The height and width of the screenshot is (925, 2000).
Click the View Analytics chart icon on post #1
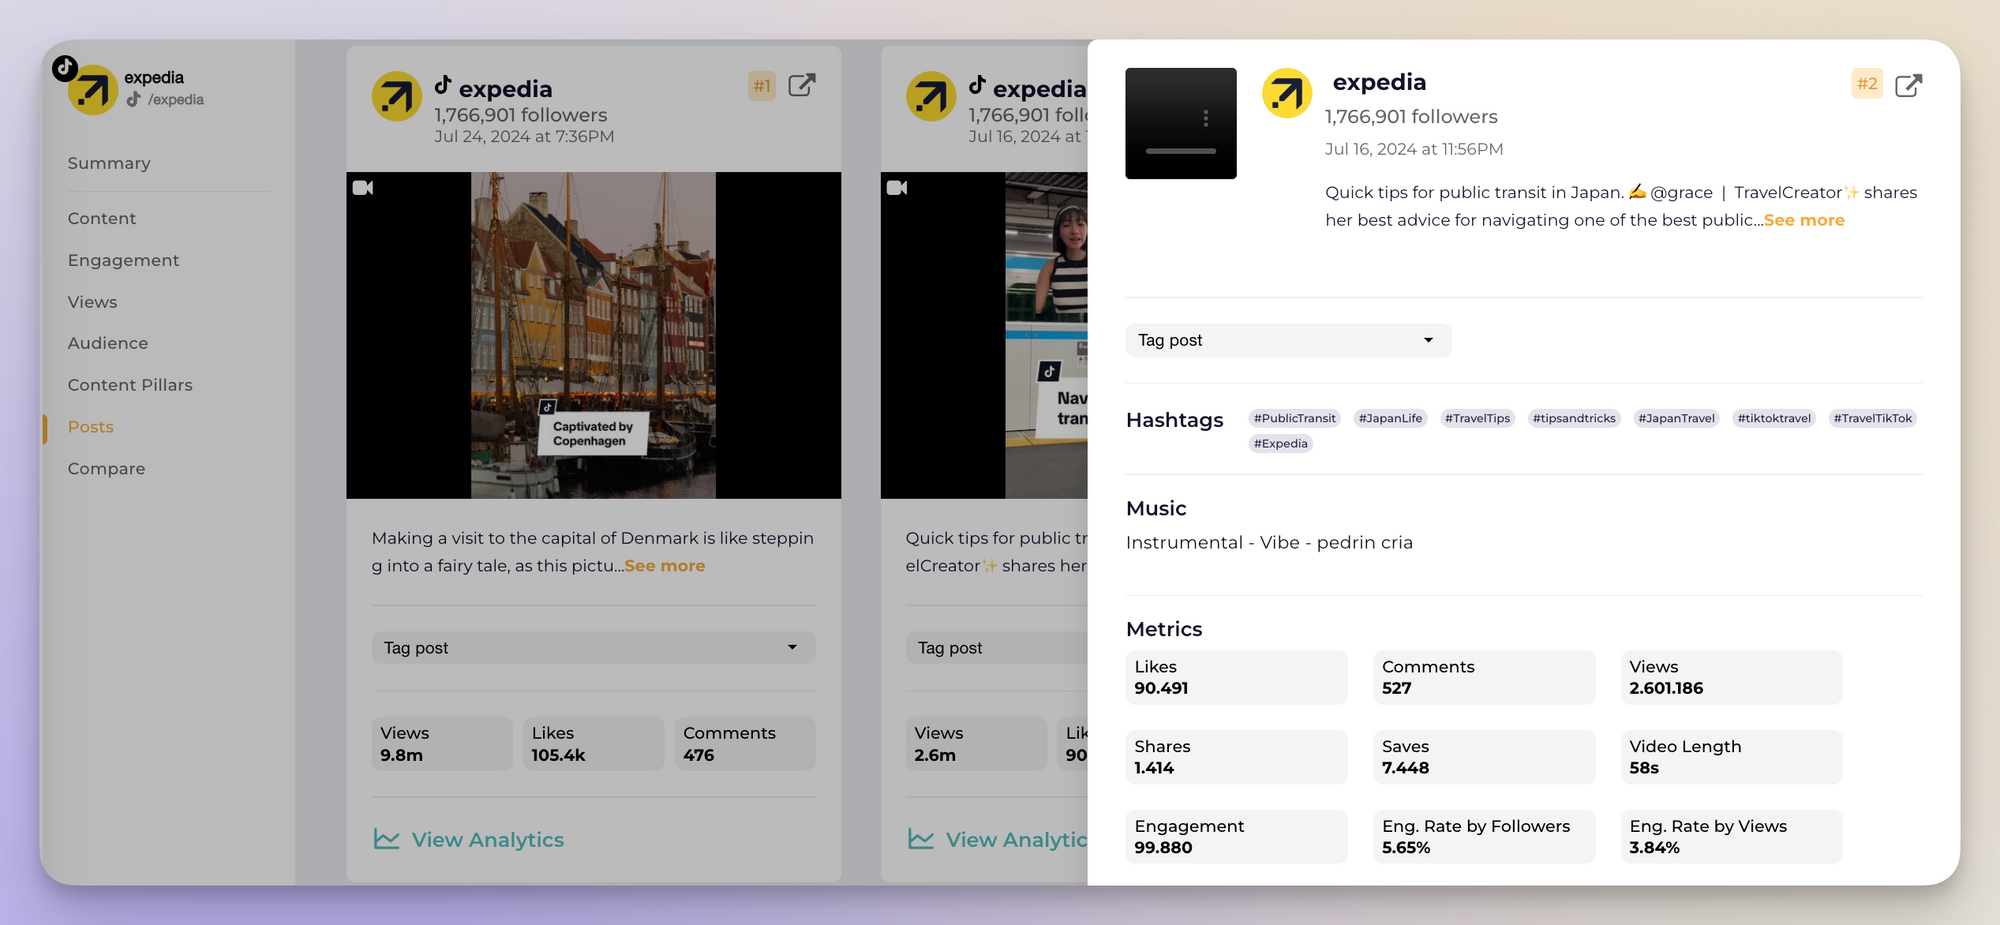387,839
